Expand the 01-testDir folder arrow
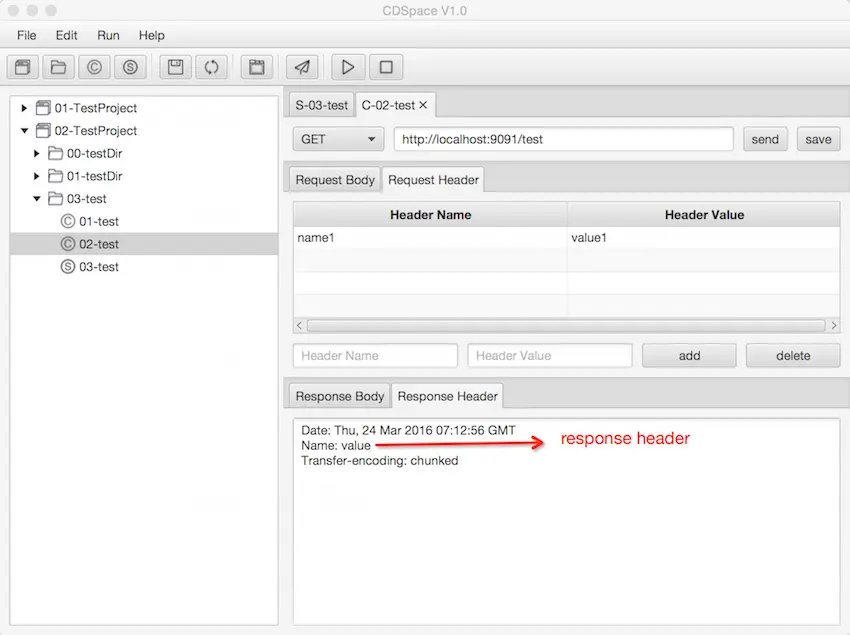 click(36, 176)
